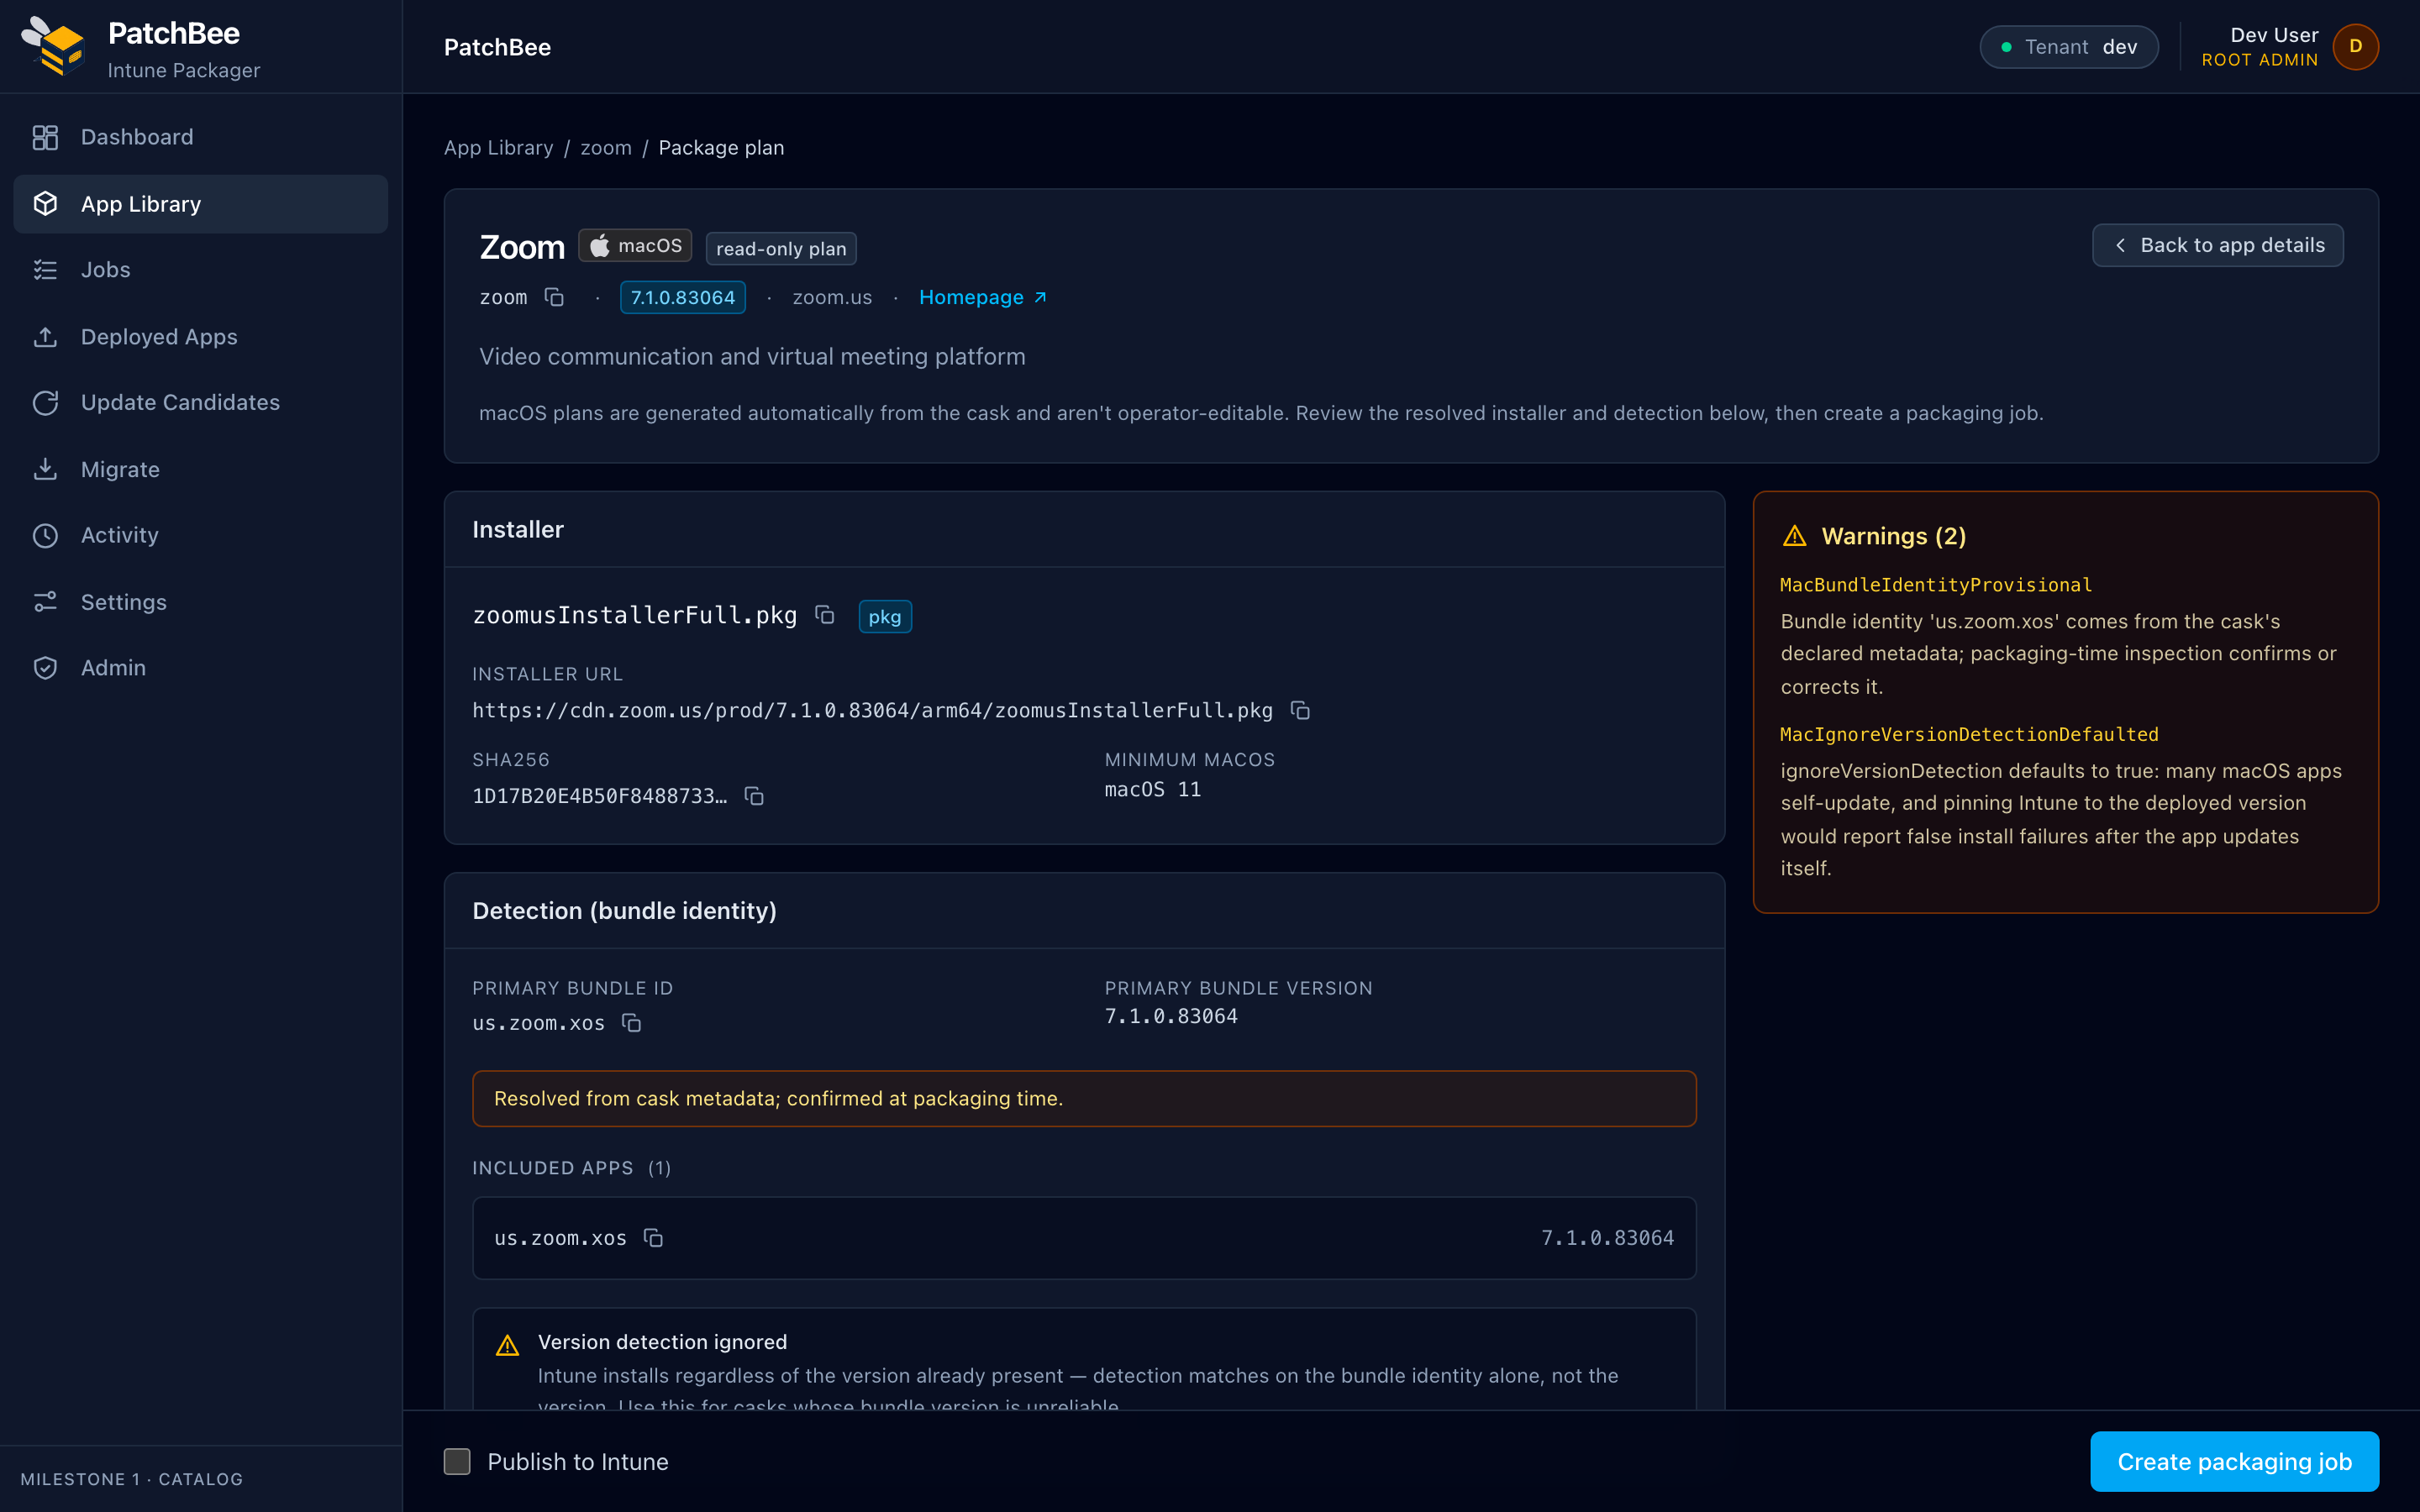The width and height of the screenshot is (2420, 1512).
Task: Click the PatchBee bee logo
Action: pyautogui.click(x=53, y=46)
